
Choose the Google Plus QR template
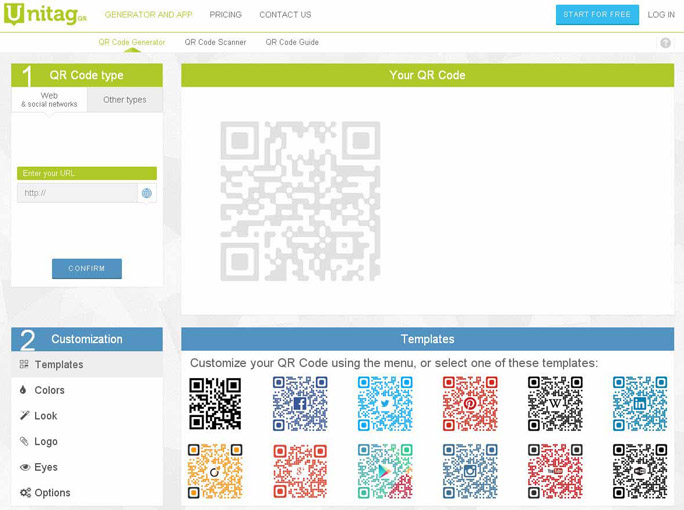coord(300,471)
